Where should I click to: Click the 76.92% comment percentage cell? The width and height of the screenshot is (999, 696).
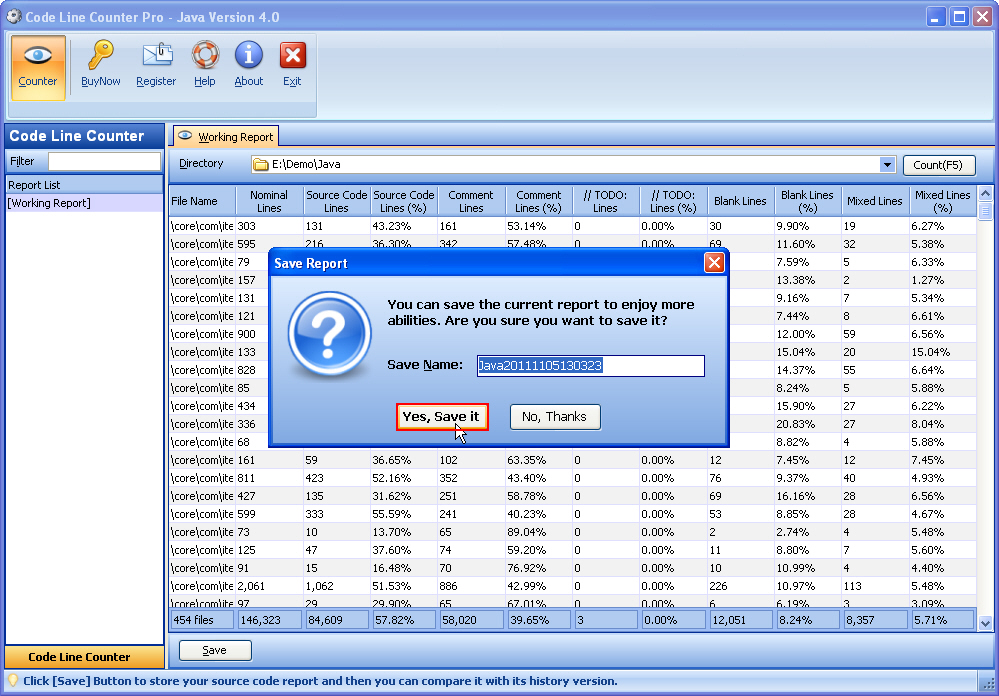click(538, 568)
